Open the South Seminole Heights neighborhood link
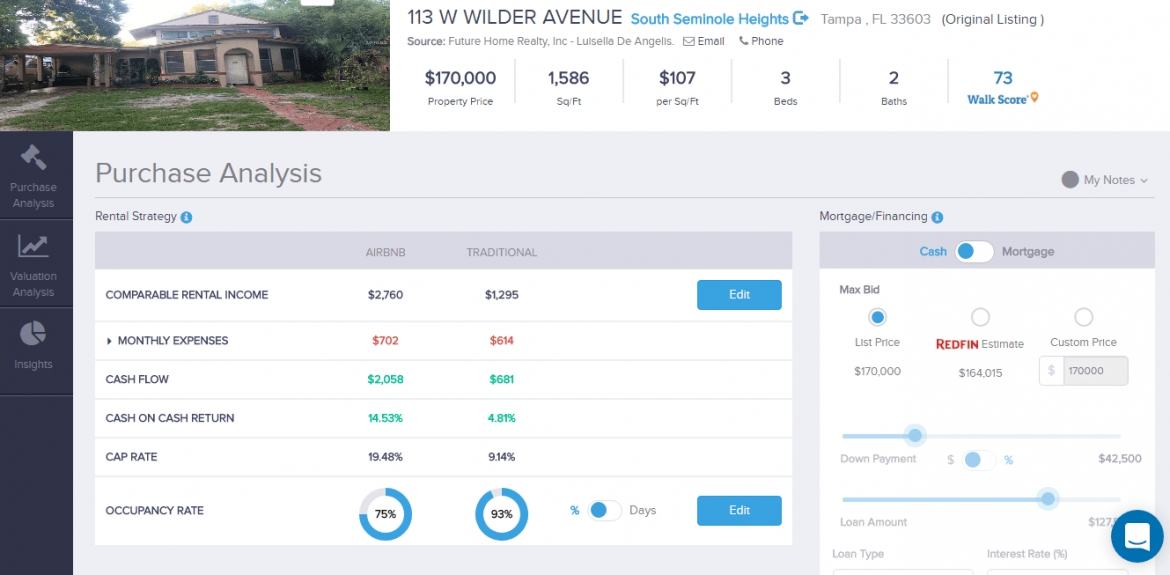Image resolution: width=1170 pixels, height=575 pixels. click(x=710, y=19)
